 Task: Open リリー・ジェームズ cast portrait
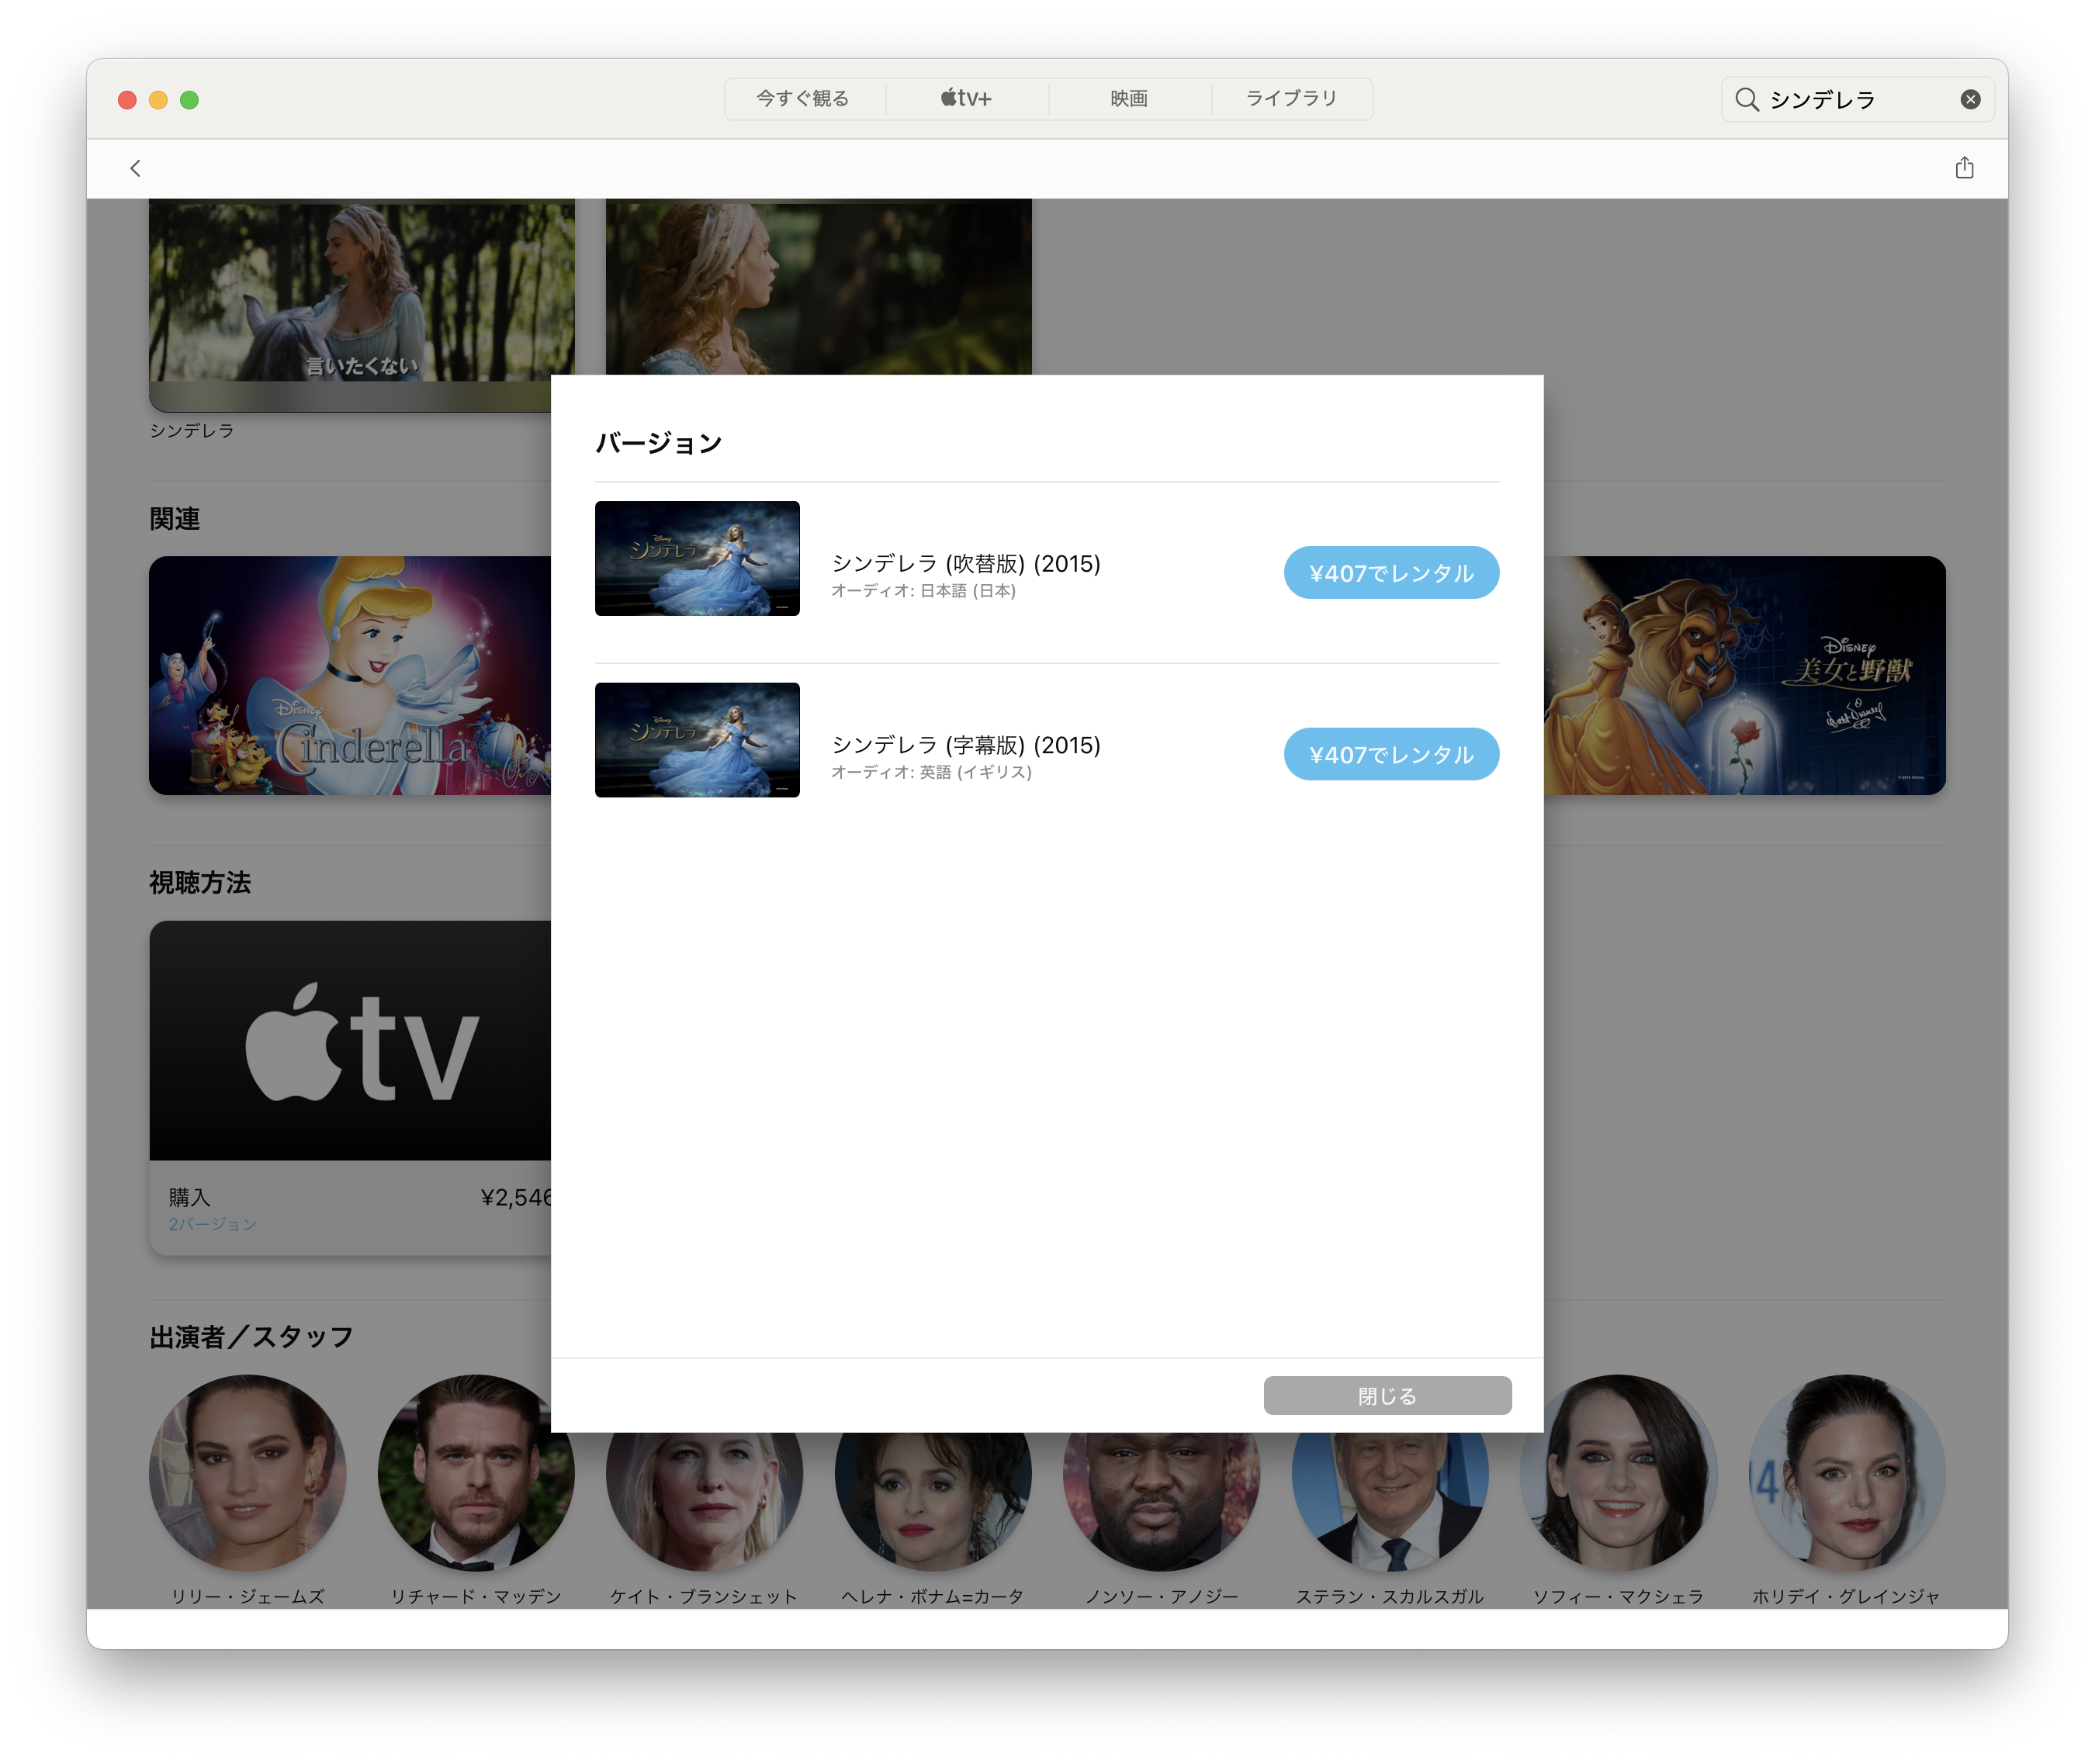(x=247, y=1472)
